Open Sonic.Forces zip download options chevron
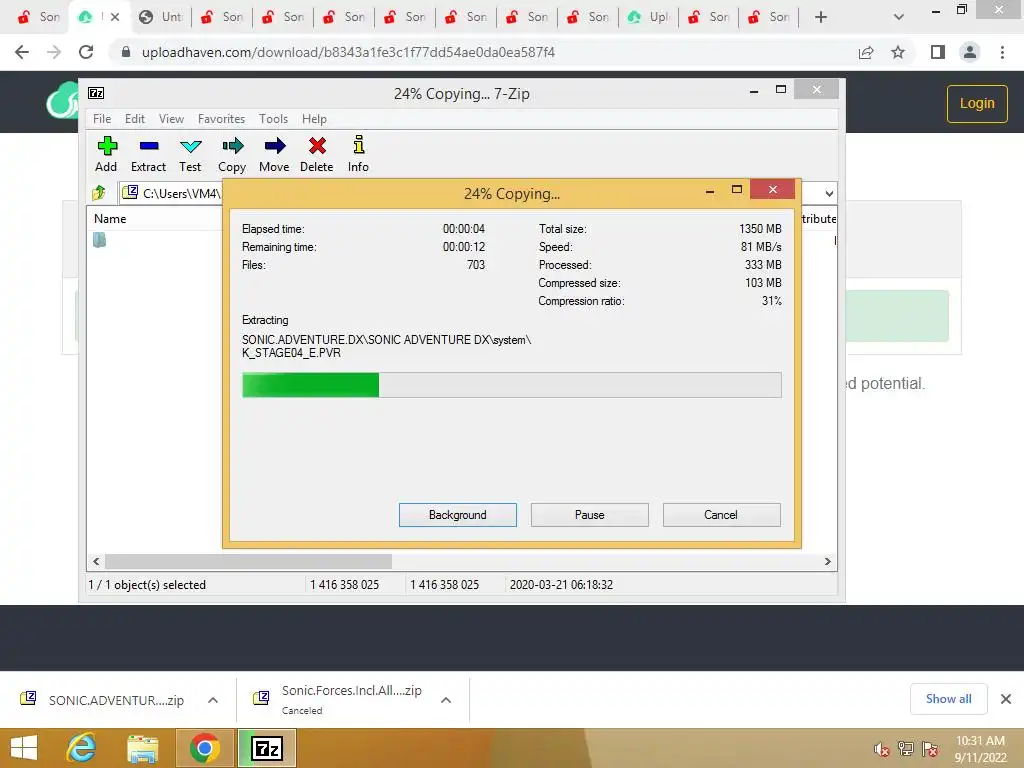 (x=446, y=700)
